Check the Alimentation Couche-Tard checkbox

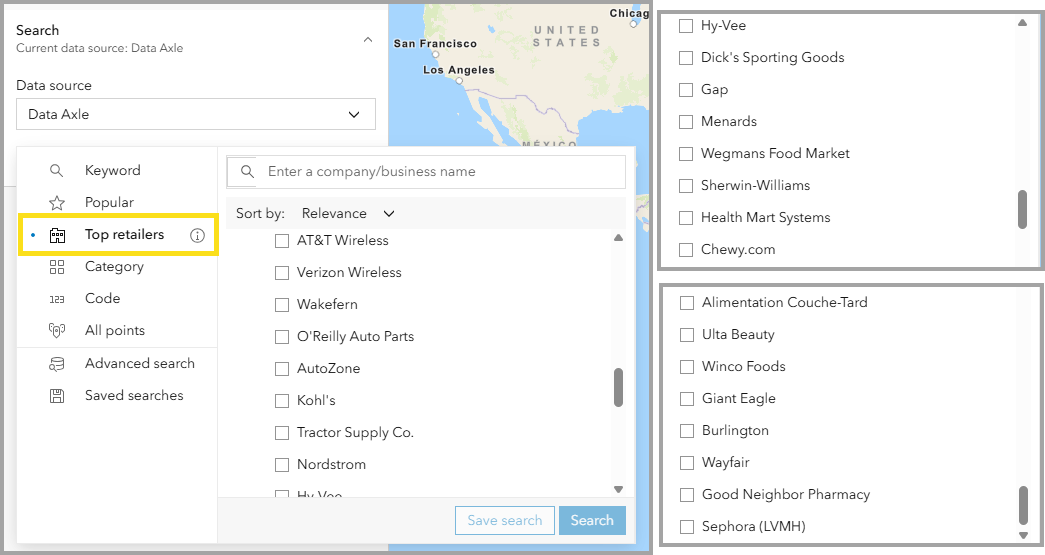[x=686, y=303]
